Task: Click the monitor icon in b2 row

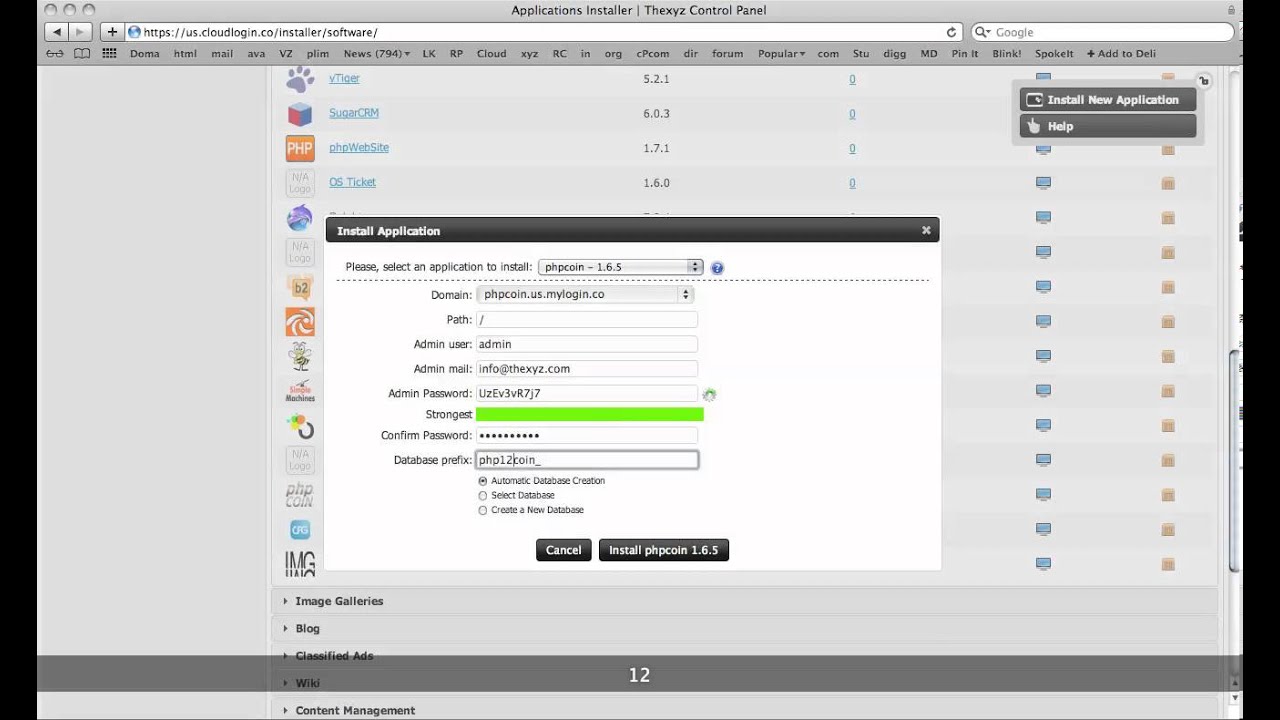Action: tap(1043, 287)
